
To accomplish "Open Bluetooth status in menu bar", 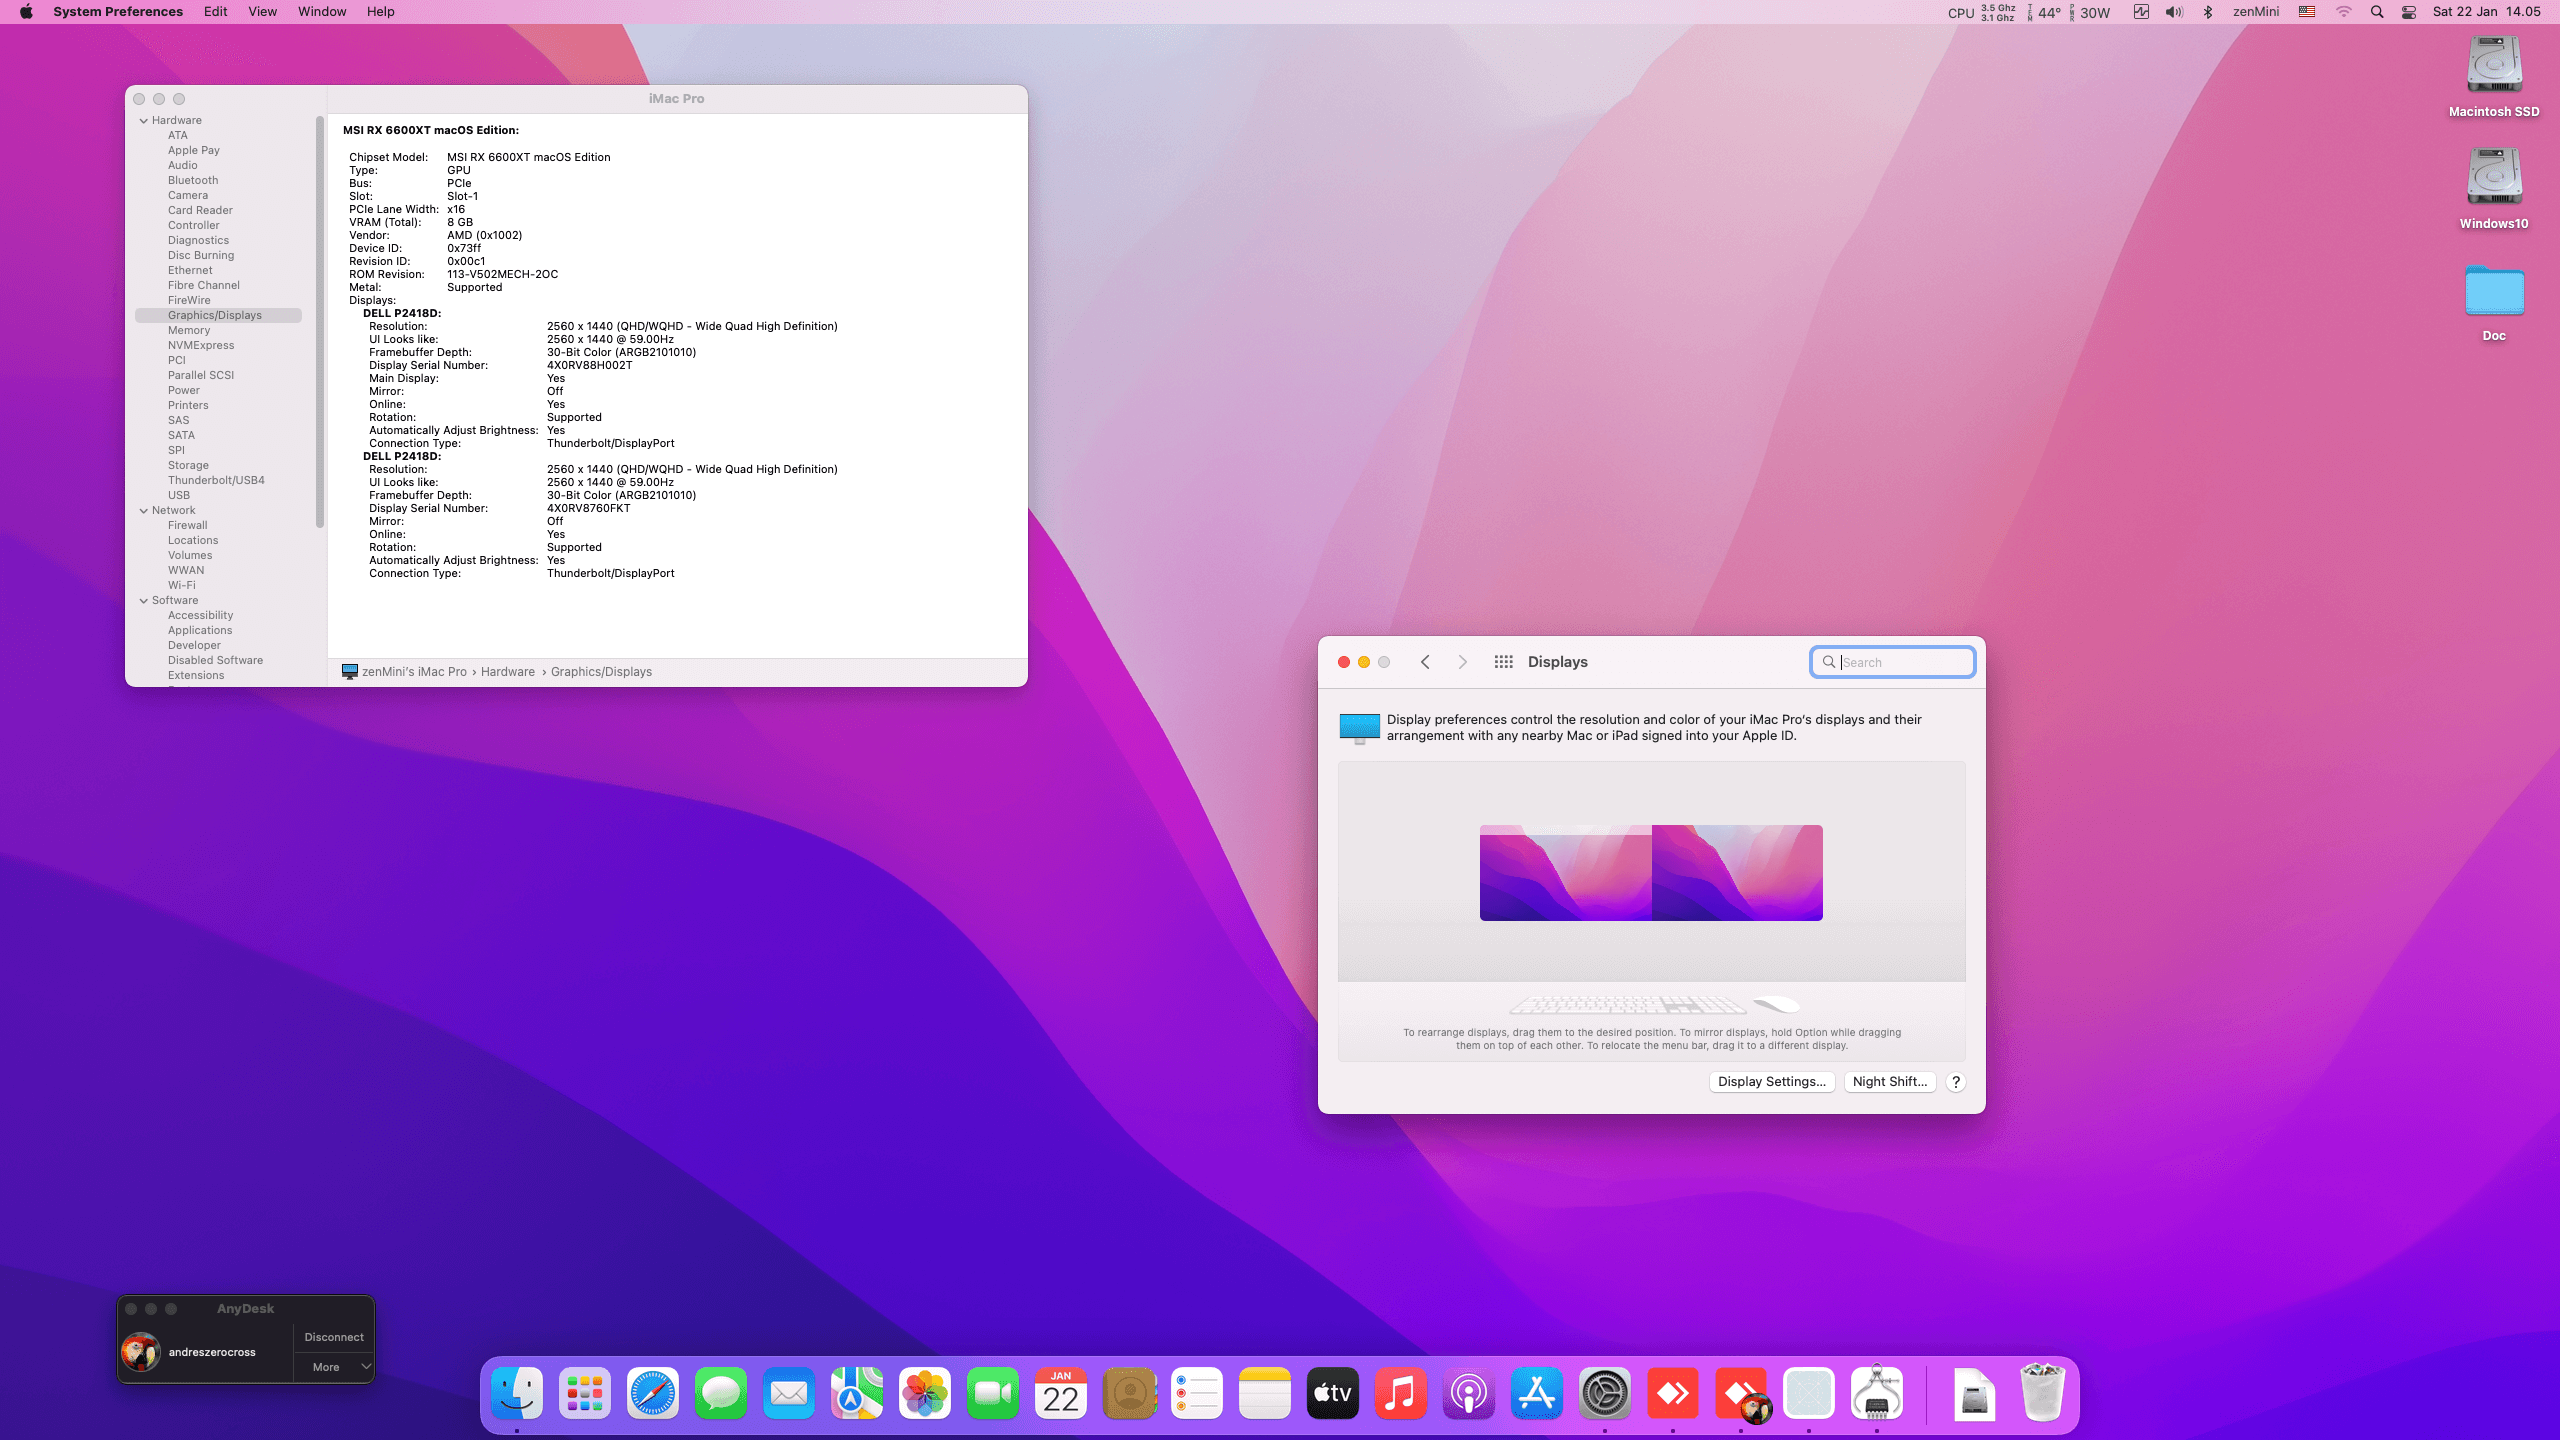I will (x=2208, y=12).
